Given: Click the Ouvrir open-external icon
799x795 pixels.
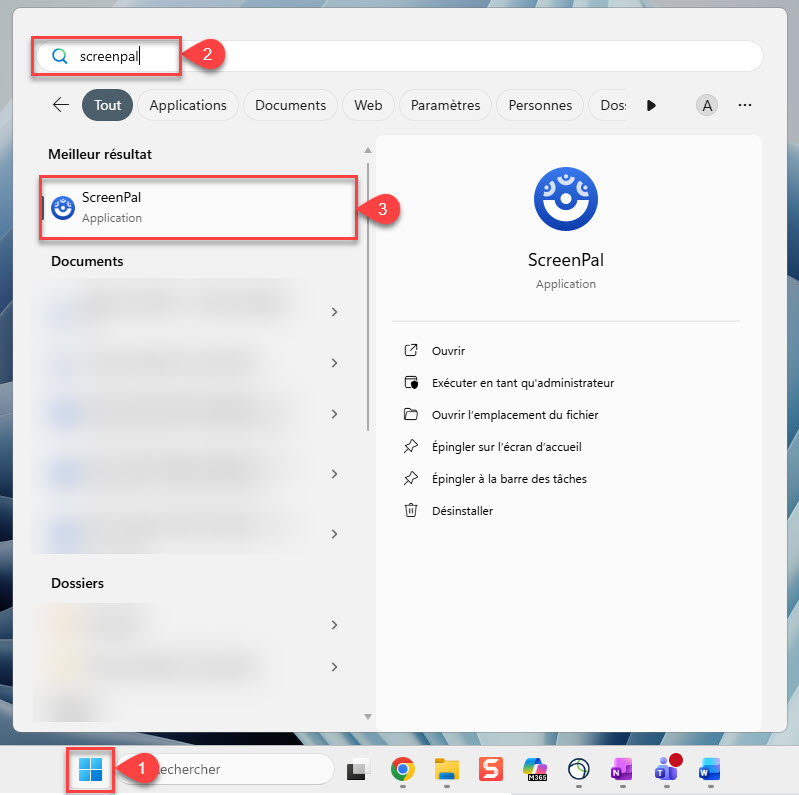Looking at the screenshot, I should click(411, 350).
